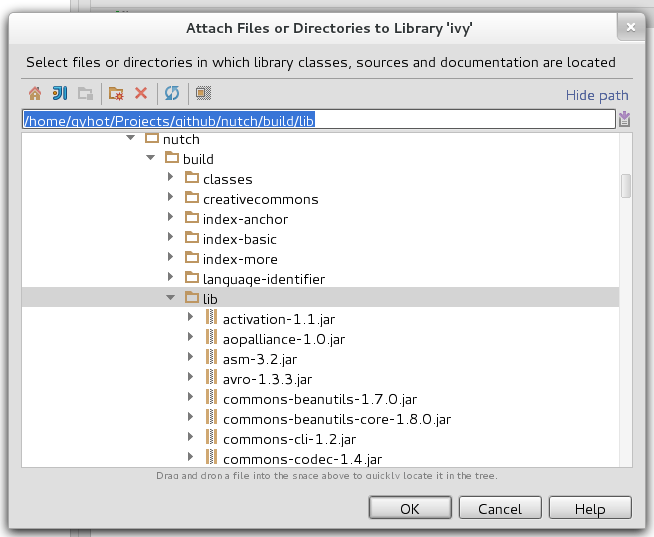This screenshot has height=537, width=654.
Task: Open the Help button
Action: coord(590,508)
